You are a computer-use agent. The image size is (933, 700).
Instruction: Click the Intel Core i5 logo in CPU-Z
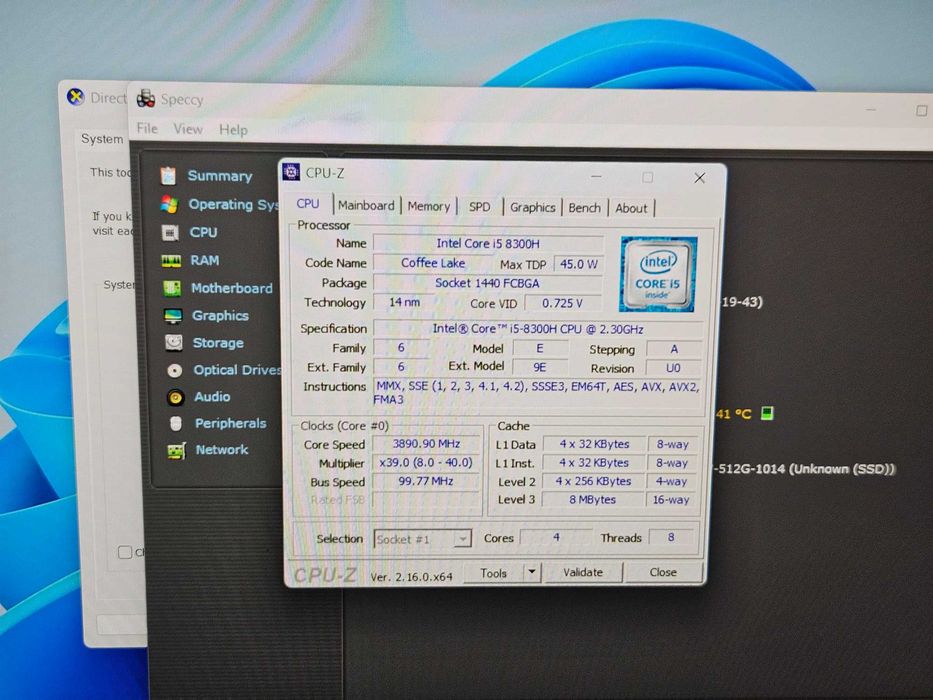click(658, 274)
